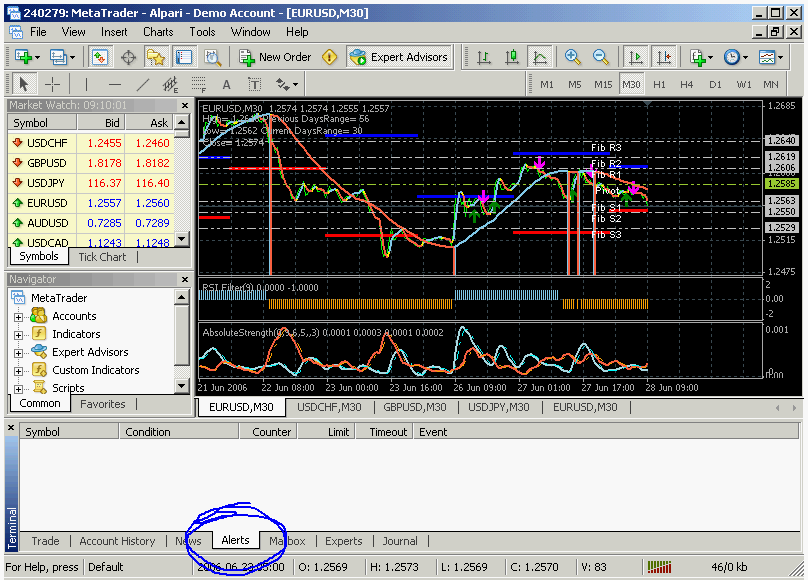Toggle the Terminal window button
Image resolution: width=808 pixels, height=580 pixels.
(184, 57)
